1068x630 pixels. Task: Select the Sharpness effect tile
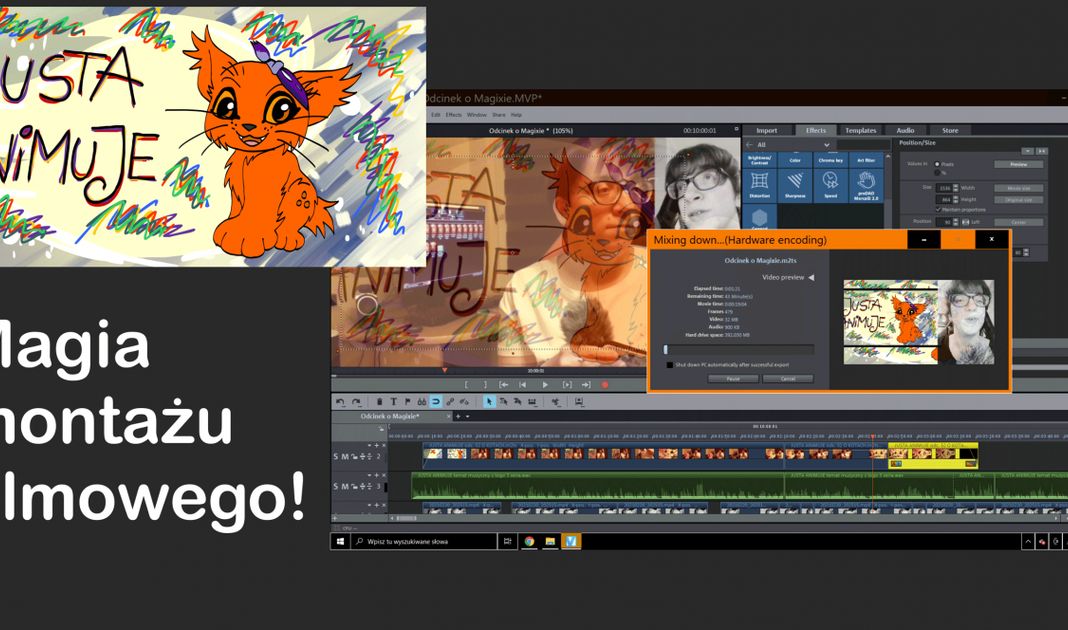(x=795, y=185)
